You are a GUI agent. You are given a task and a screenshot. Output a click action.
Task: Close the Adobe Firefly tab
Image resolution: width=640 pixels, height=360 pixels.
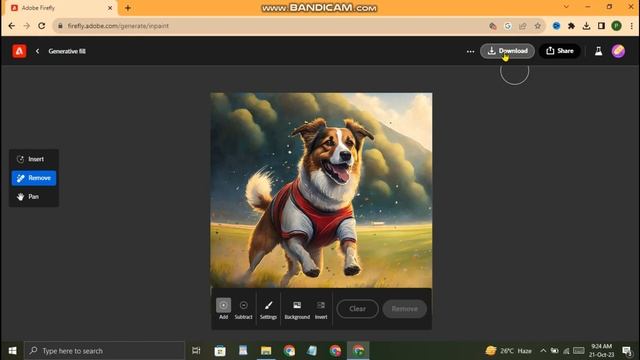(110, 8)
